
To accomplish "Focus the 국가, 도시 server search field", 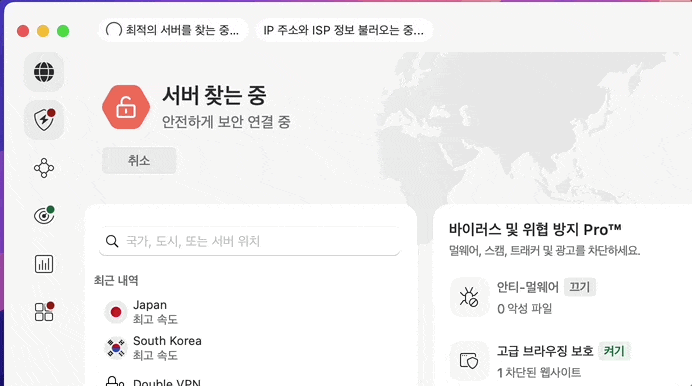I will (250, 241).
